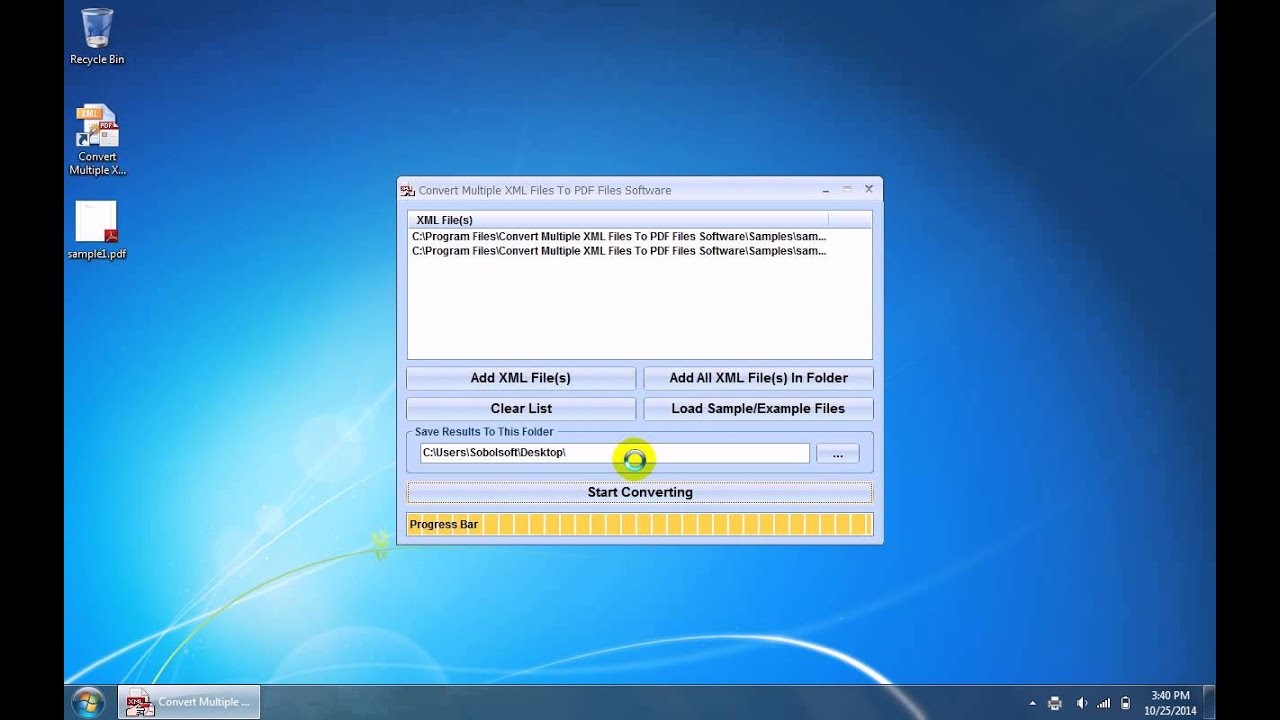Select the Convert Multiple XML desktop shortcut
Viewport: 1280px width, 720px height.
tap(97, 140)
